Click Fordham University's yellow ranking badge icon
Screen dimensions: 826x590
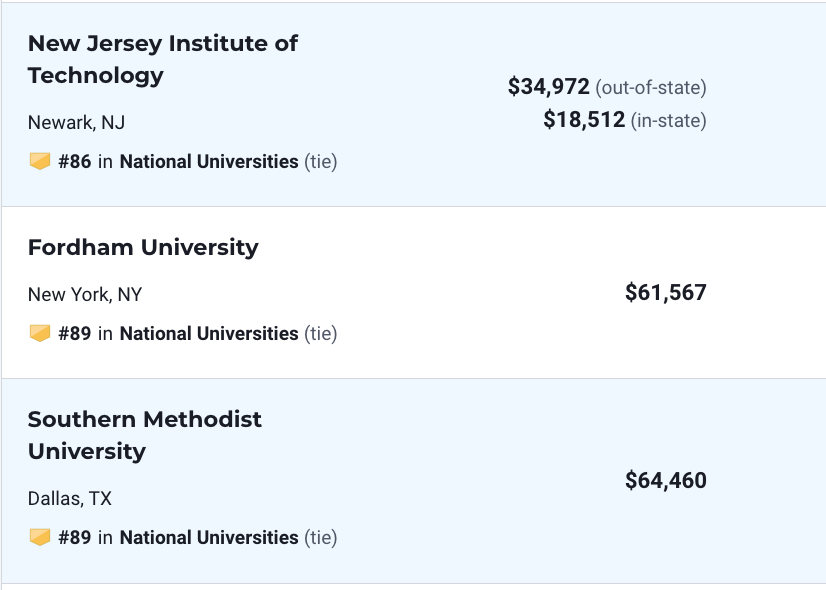[x=39, y=333]
